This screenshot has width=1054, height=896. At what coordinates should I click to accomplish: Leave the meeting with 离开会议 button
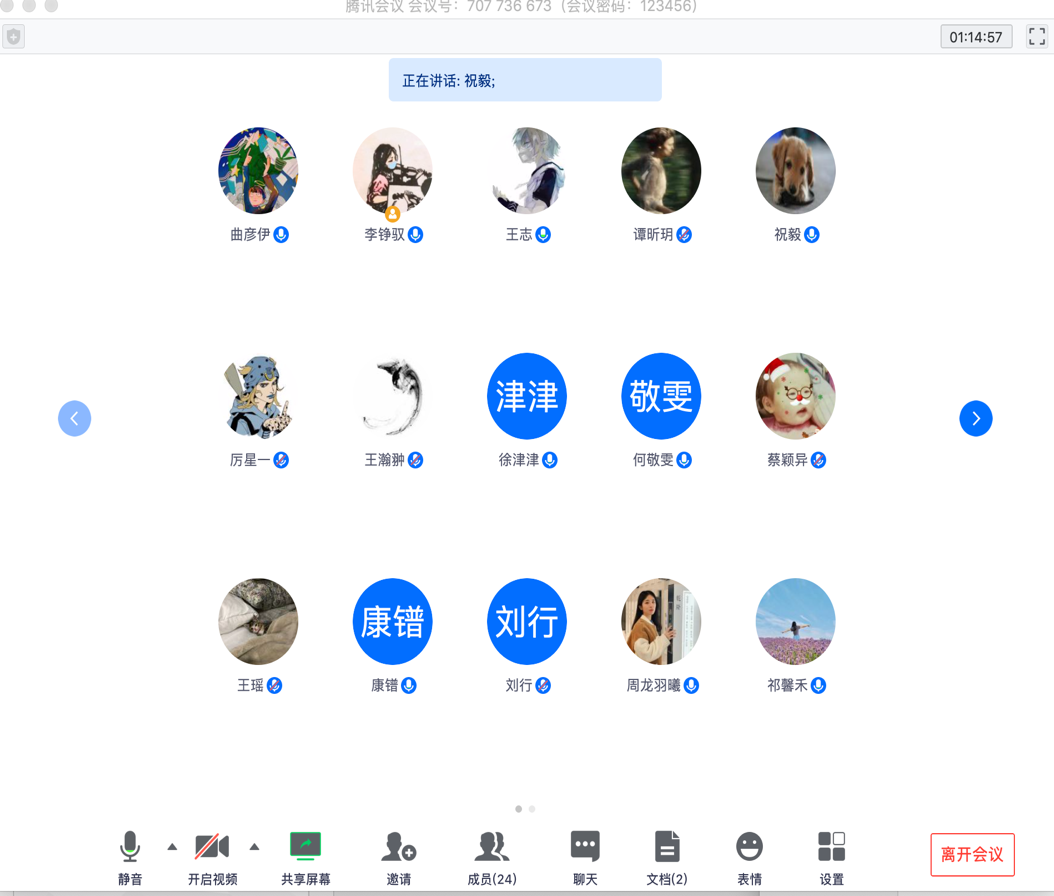(972, 855)
